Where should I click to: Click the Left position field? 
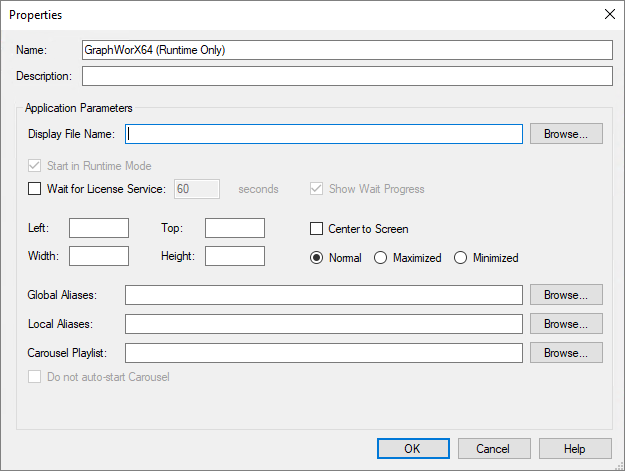point(99,228)
